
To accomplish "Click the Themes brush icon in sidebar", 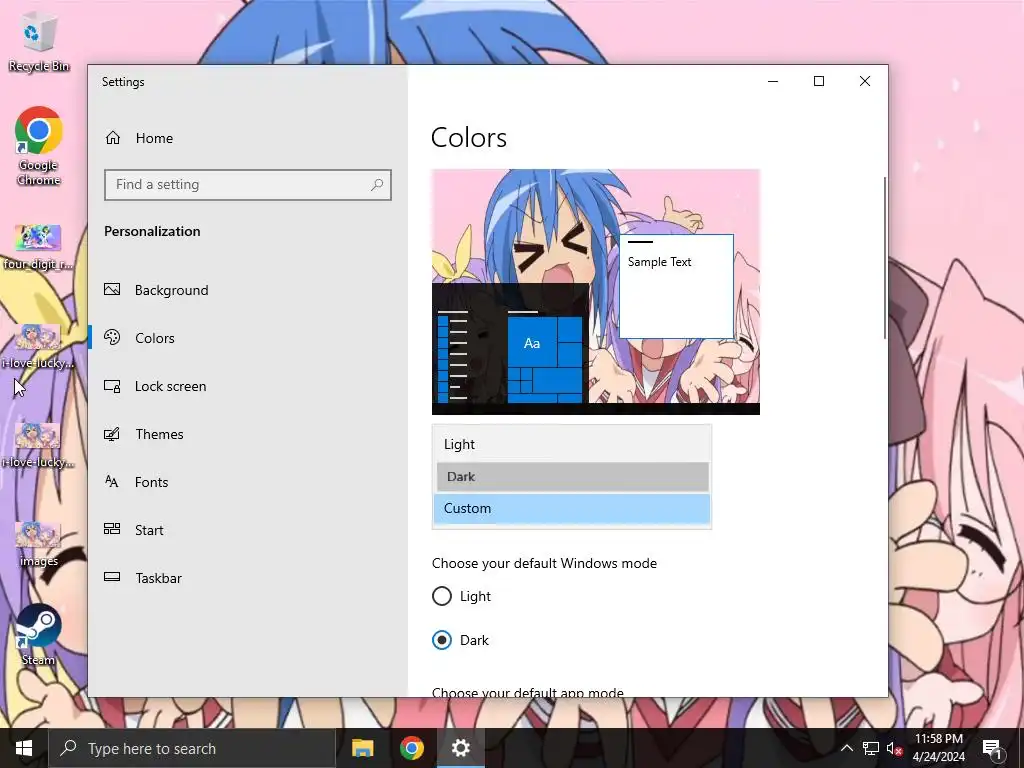I will tap(112, 434).
